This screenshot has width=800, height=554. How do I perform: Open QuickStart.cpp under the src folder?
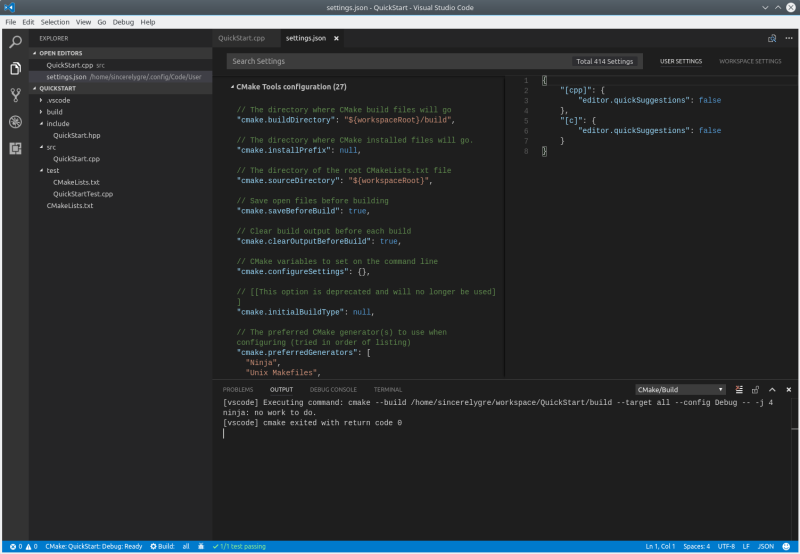(76, 159)
